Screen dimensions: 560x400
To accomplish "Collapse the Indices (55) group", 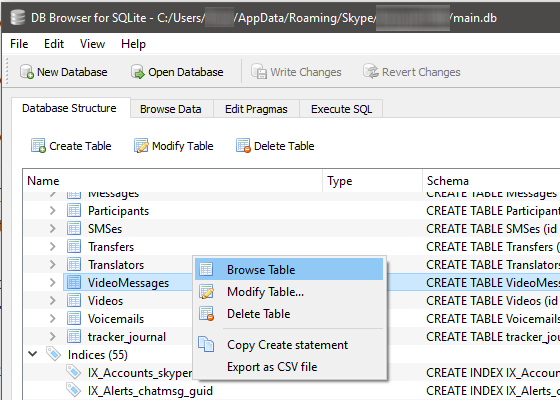I will (x=32, y=354).
